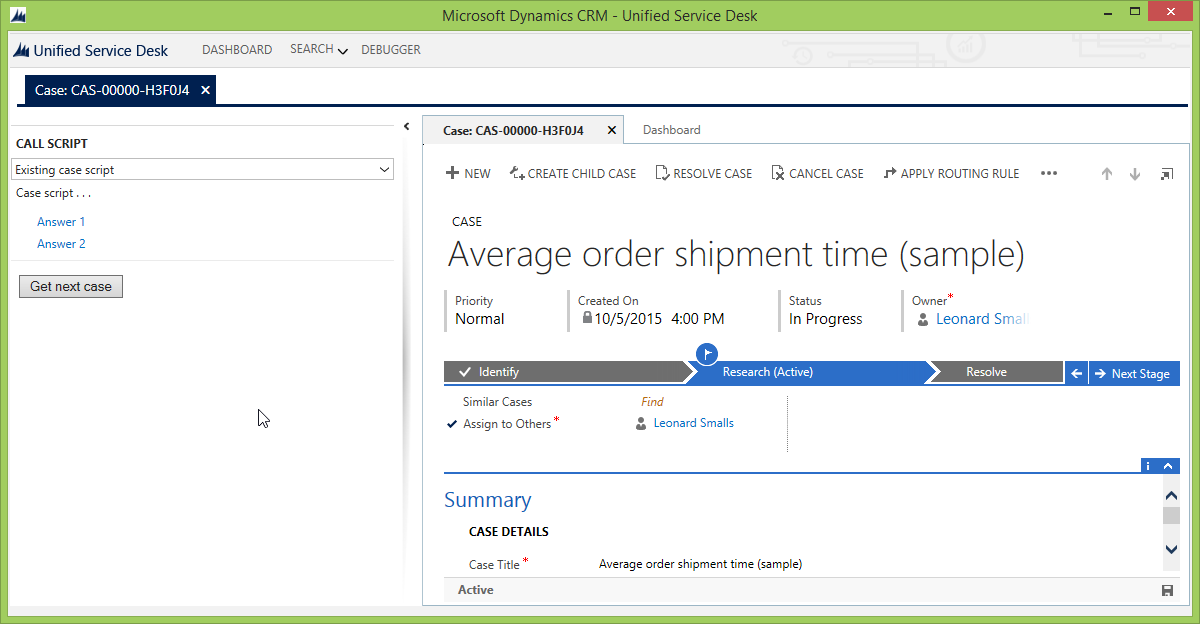1200x624 pixels.
Task: Click the Case Title field value
Action: tap(700, 564)
